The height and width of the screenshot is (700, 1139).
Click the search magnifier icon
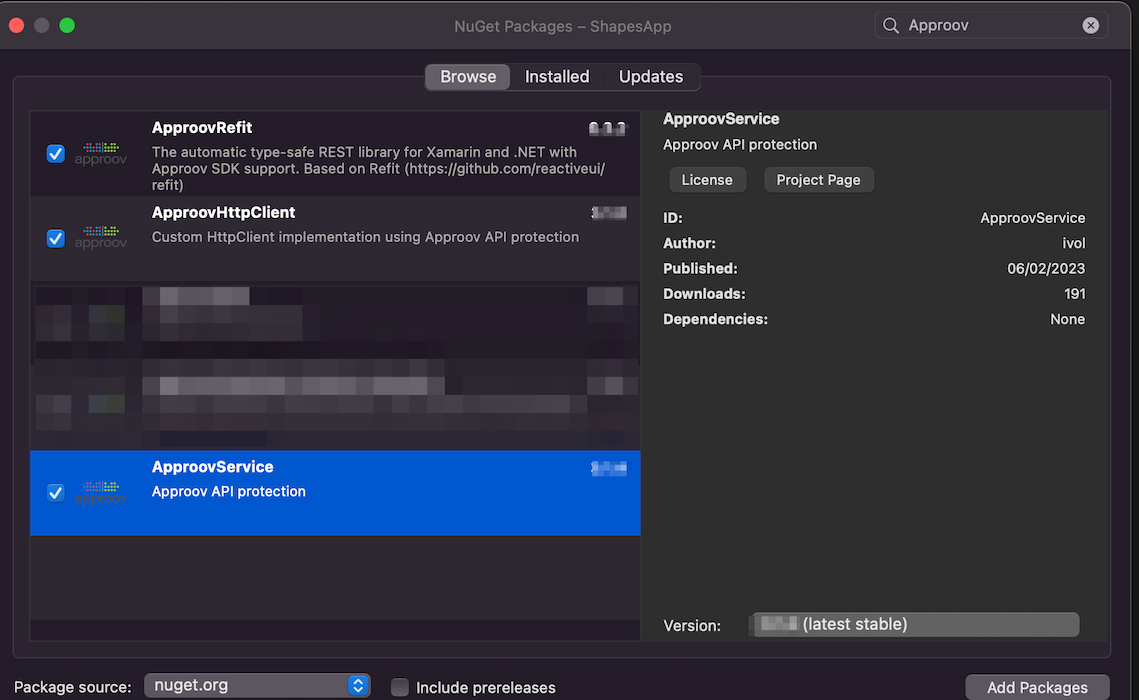(x=891, y=25)
